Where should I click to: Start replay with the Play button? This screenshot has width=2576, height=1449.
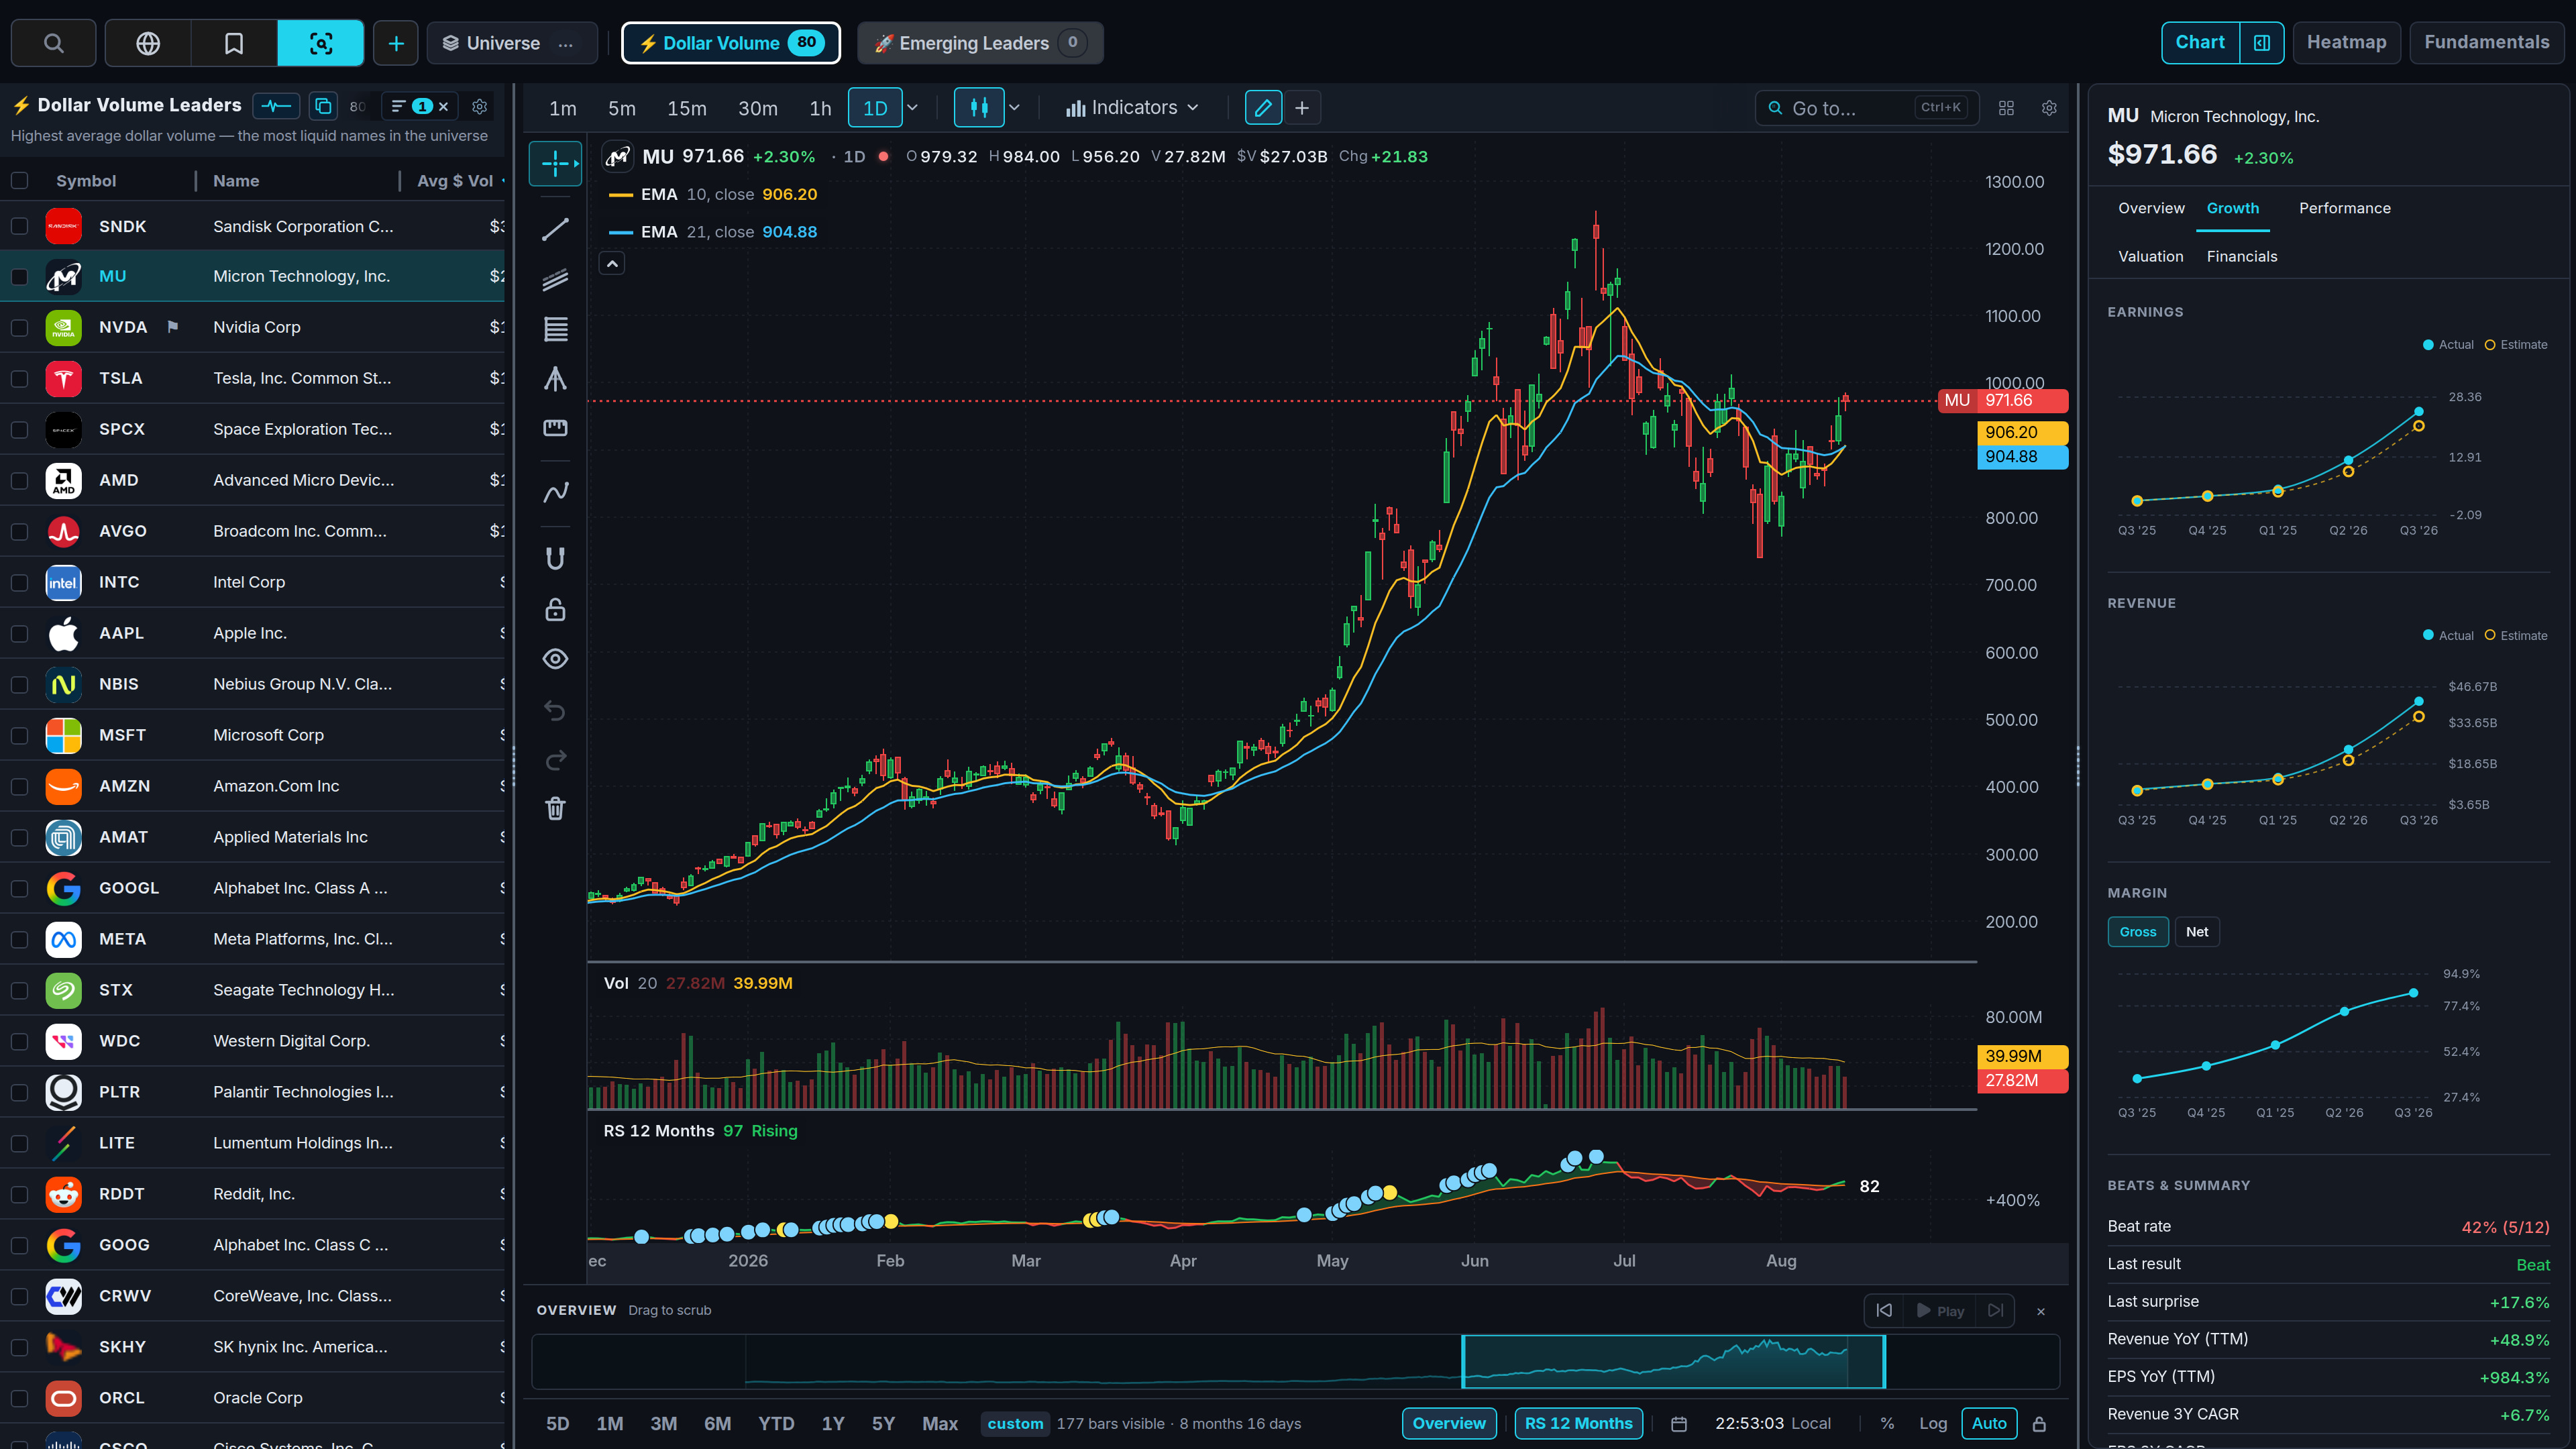pyautogui.click(x=1940, y=1310)
